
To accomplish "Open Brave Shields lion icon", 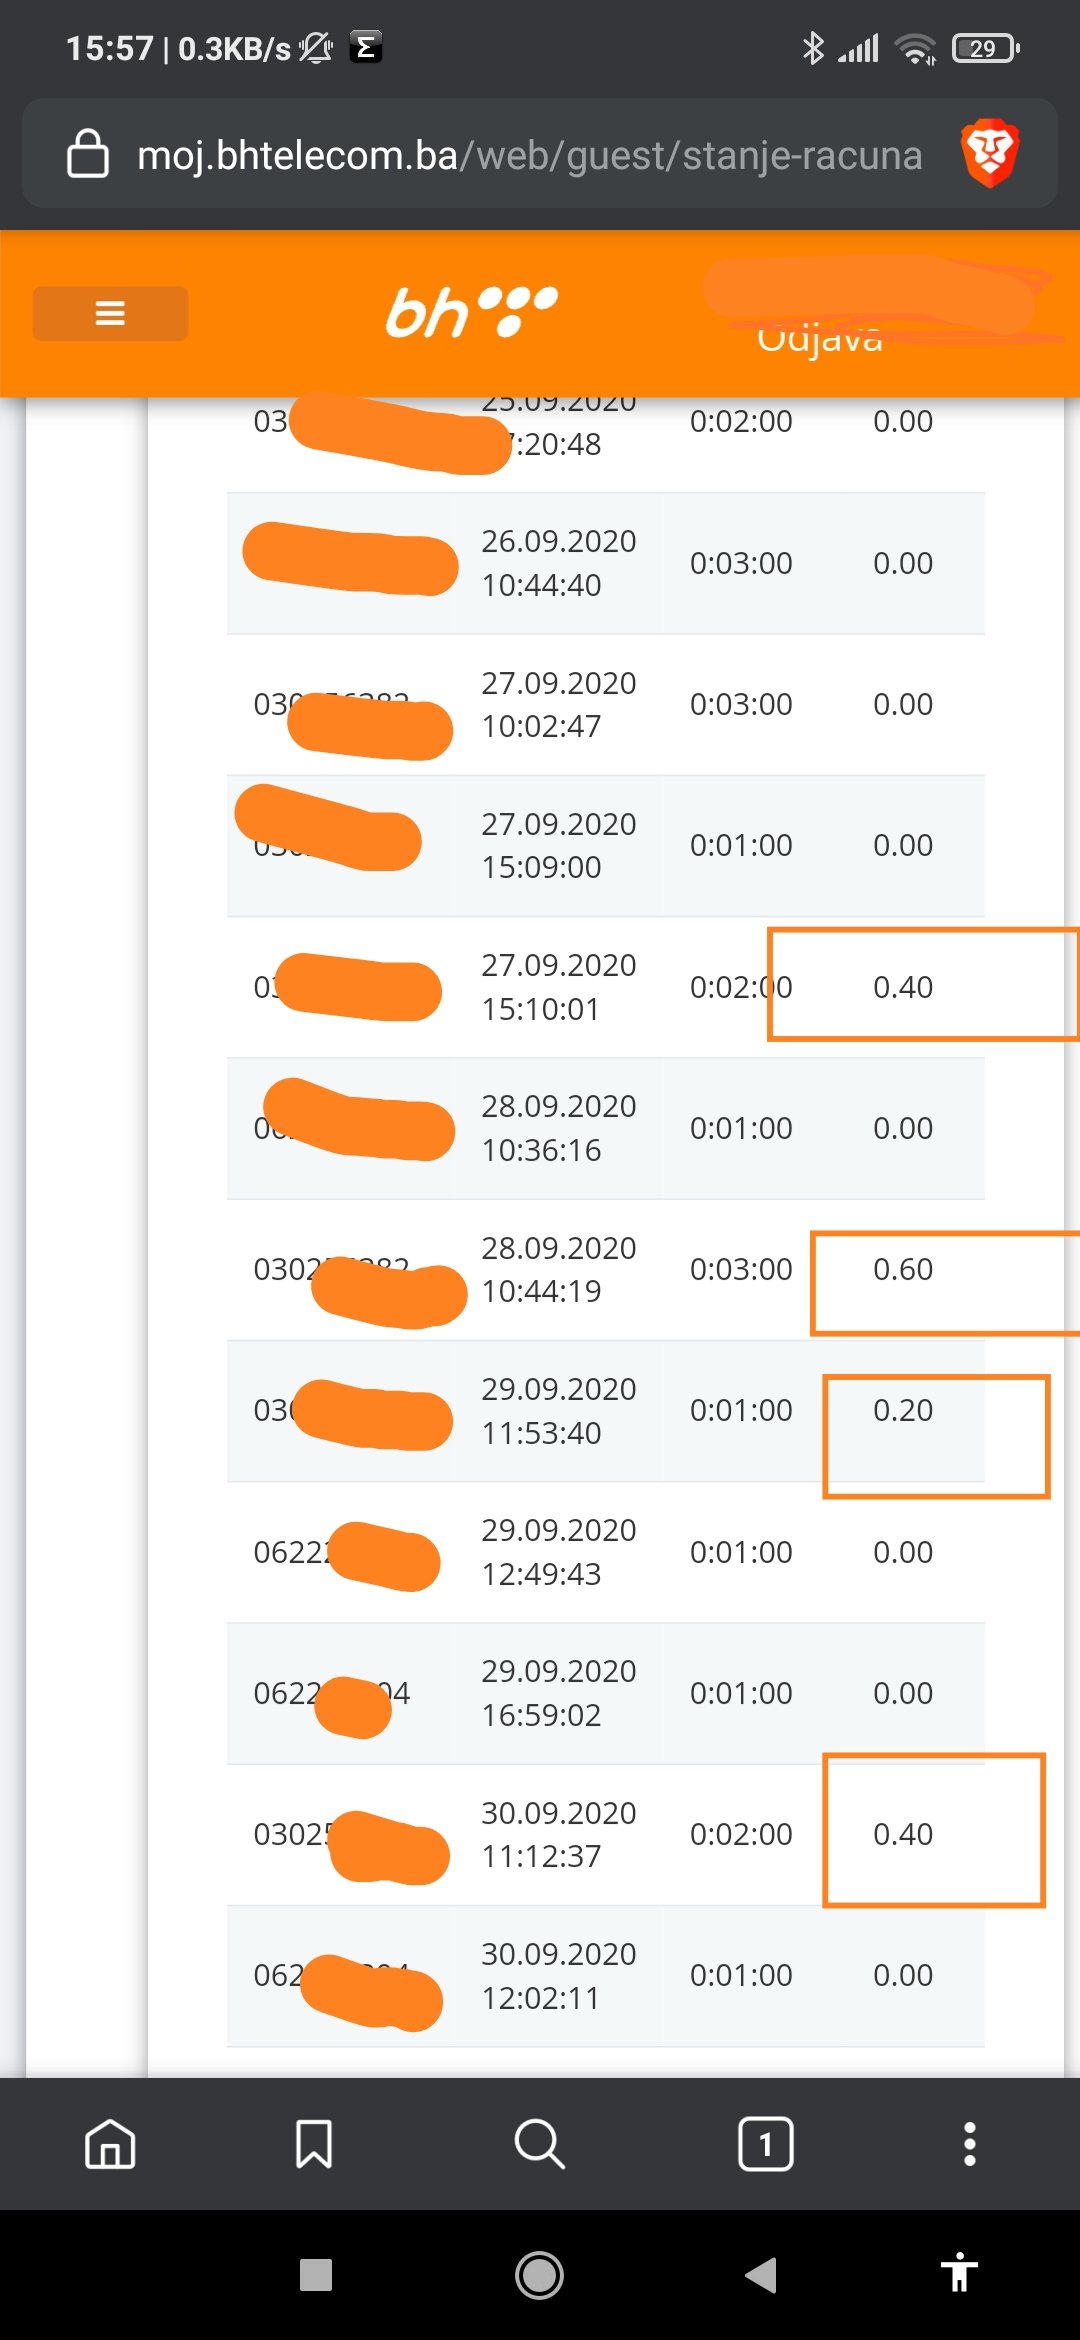I will 990,154.
